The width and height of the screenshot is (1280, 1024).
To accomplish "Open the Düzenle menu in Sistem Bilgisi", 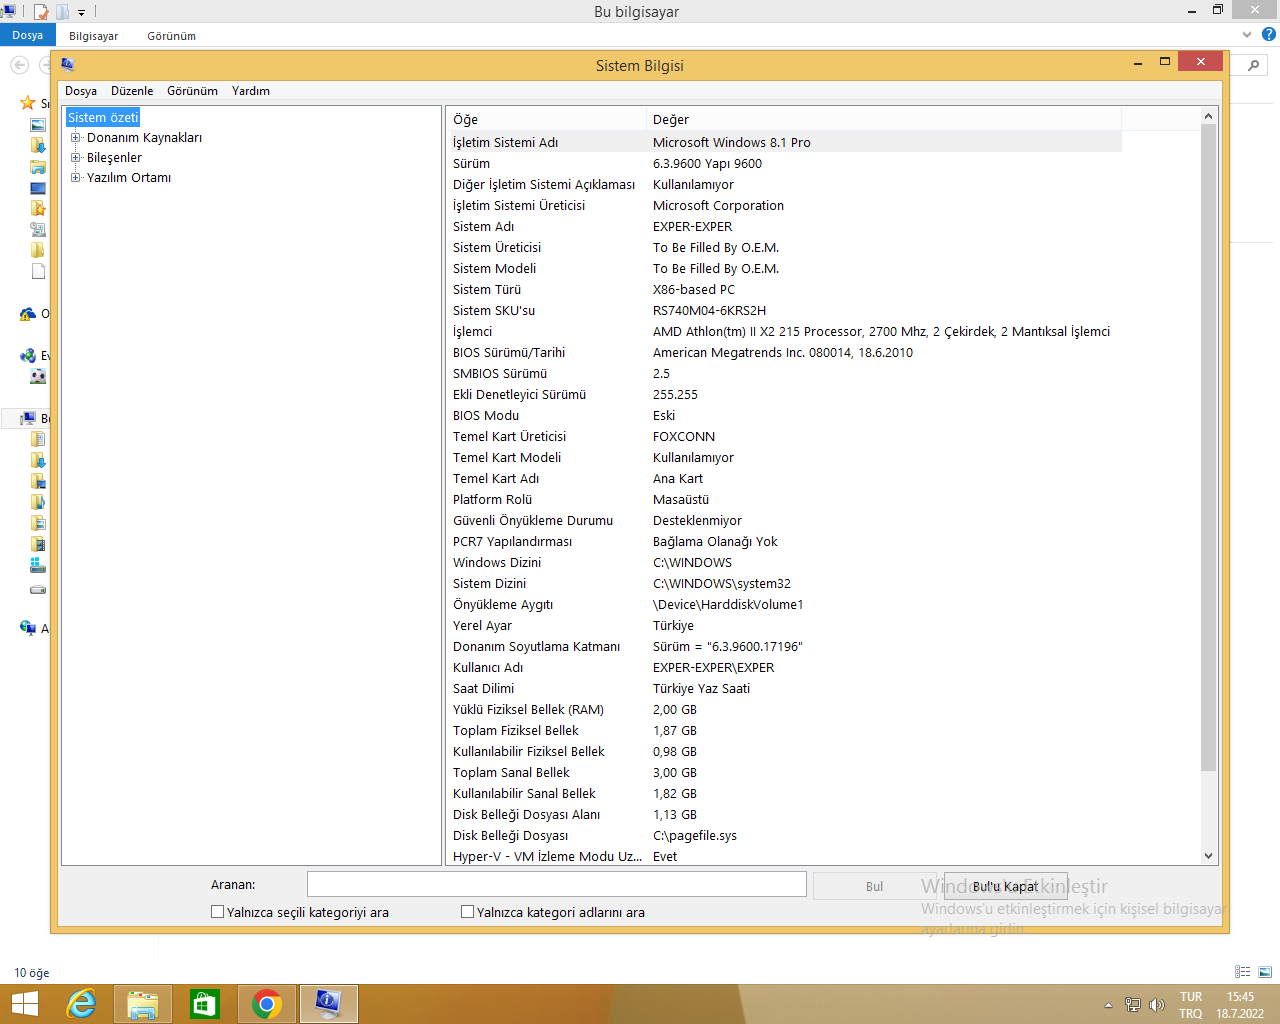I will 132,91.
